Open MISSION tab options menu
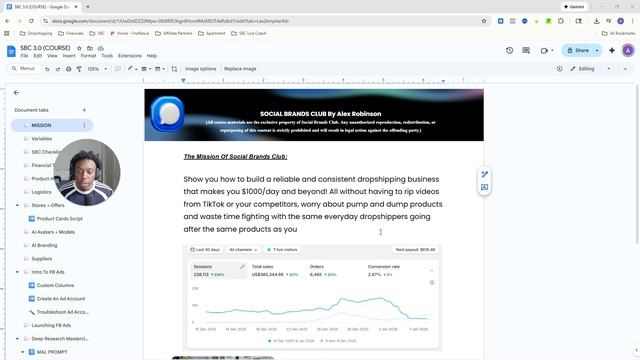The image size is (640, 360). click(84, 125)
